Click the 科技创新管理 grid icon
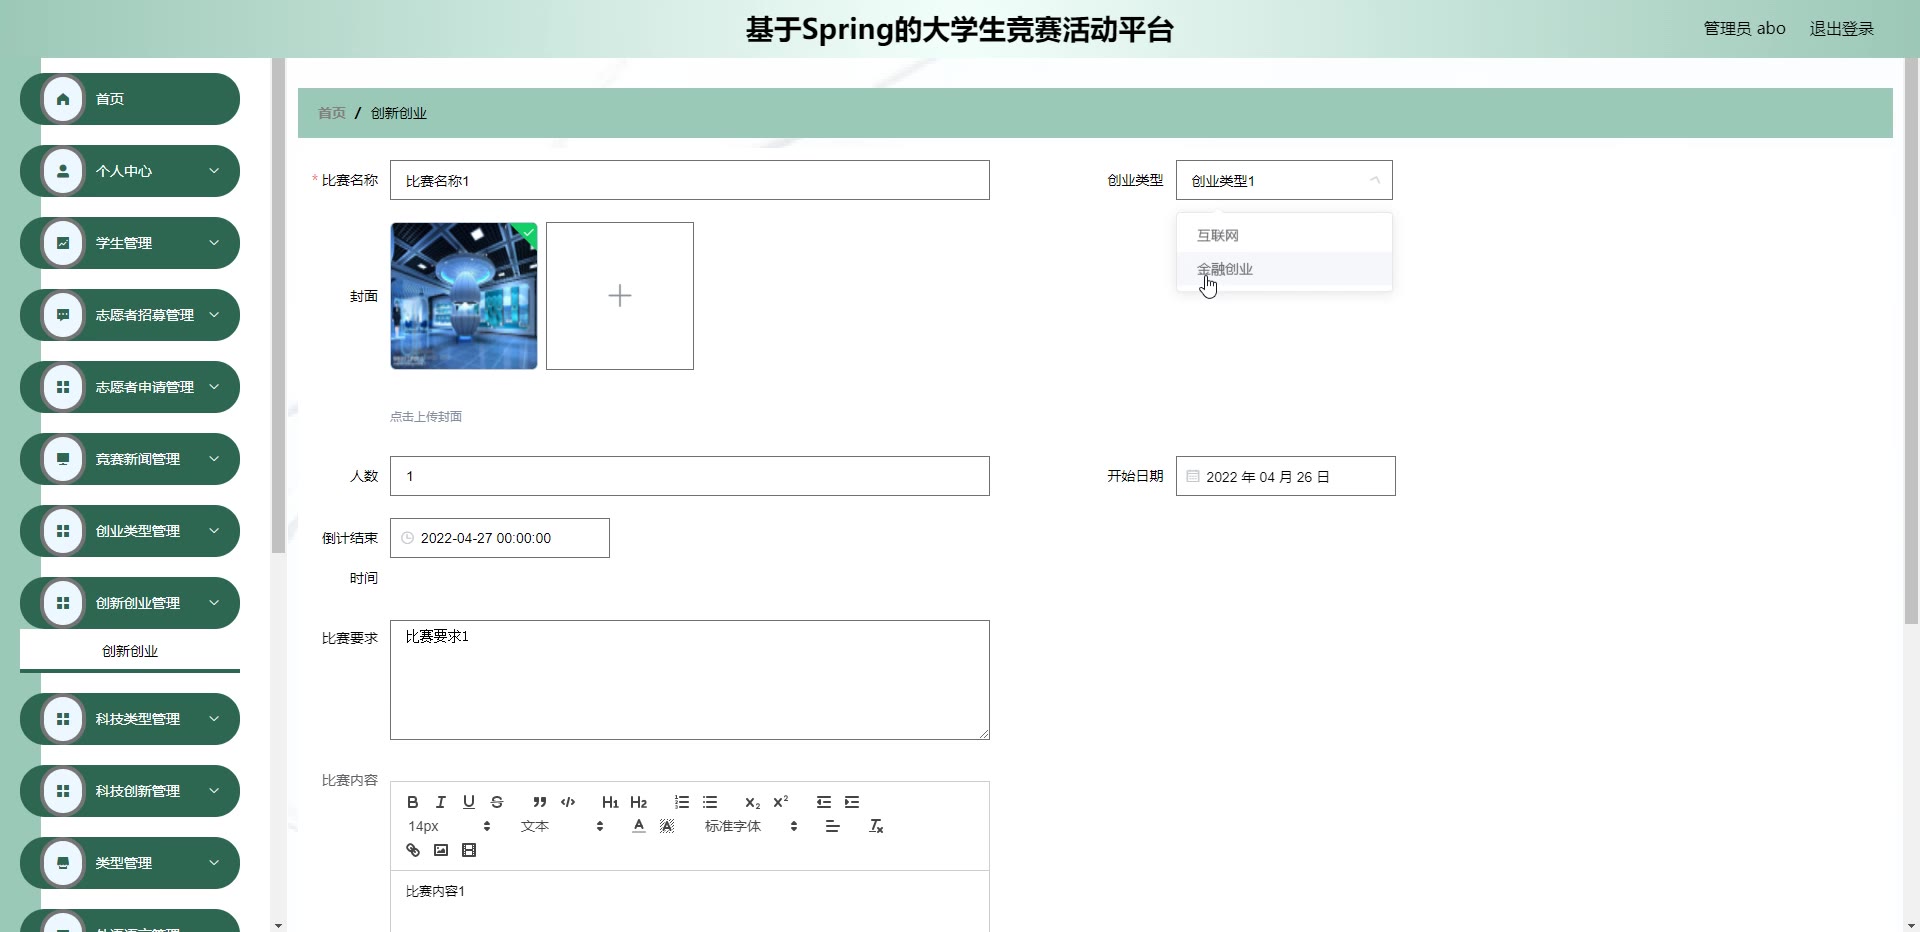This screenshot has width=1920, height=932. pyautogui.click(x=63, y=791)
